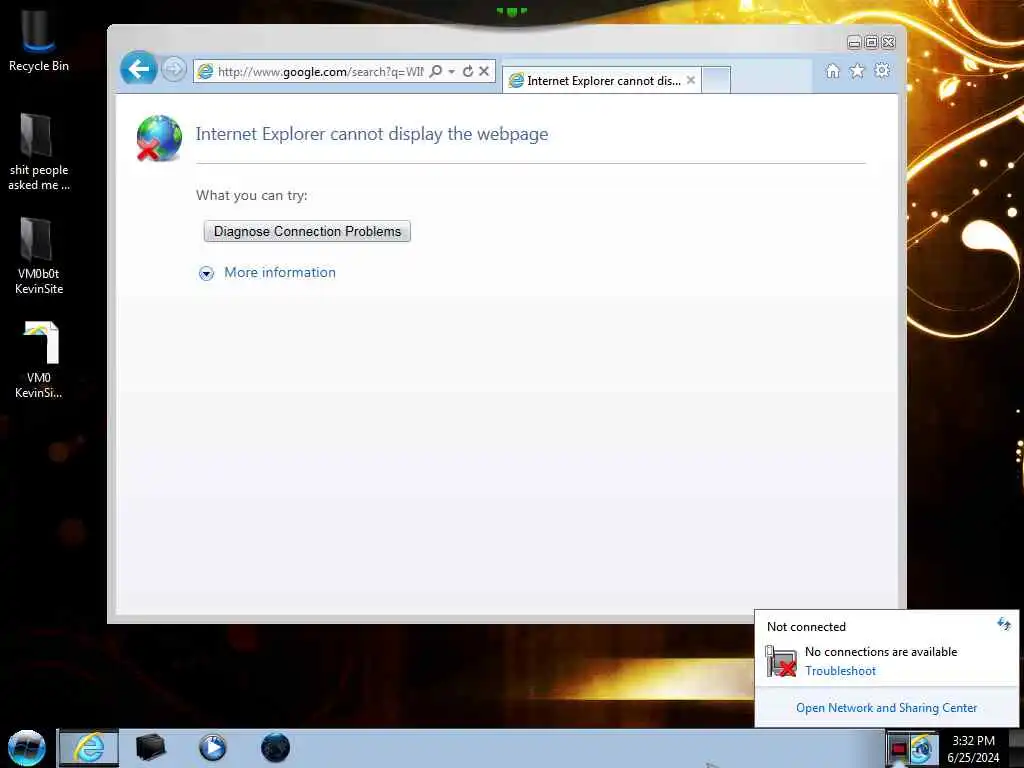The image size is (1024, 768).
Task: Maximize the Internet Explorer window
Action: (871, 42)
